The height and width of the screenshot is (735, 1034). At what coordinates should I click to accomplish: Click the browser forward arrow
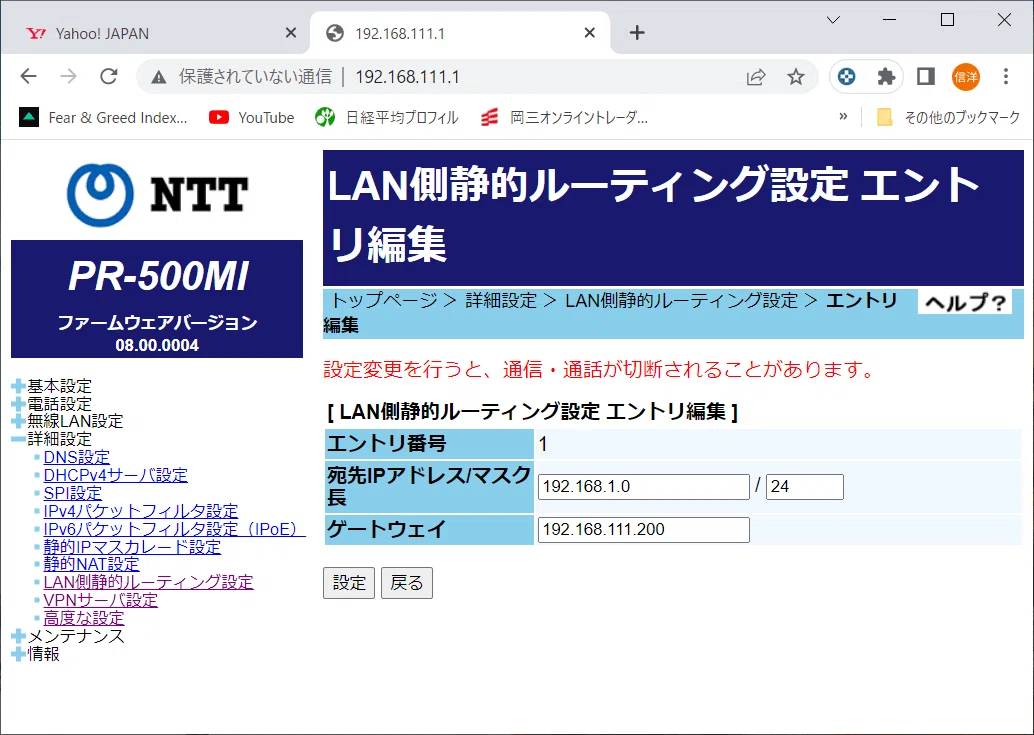click(x=69, y=76)
